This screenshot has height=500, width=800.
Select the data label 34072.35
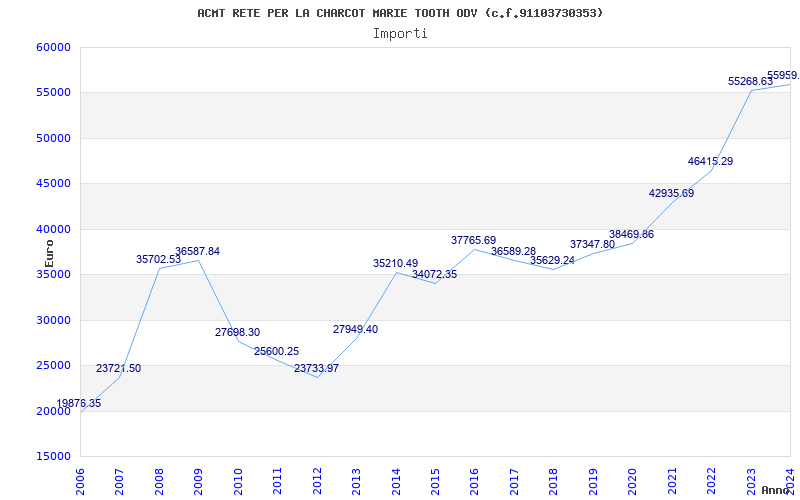pyautogui.click(x=435, y=274)
